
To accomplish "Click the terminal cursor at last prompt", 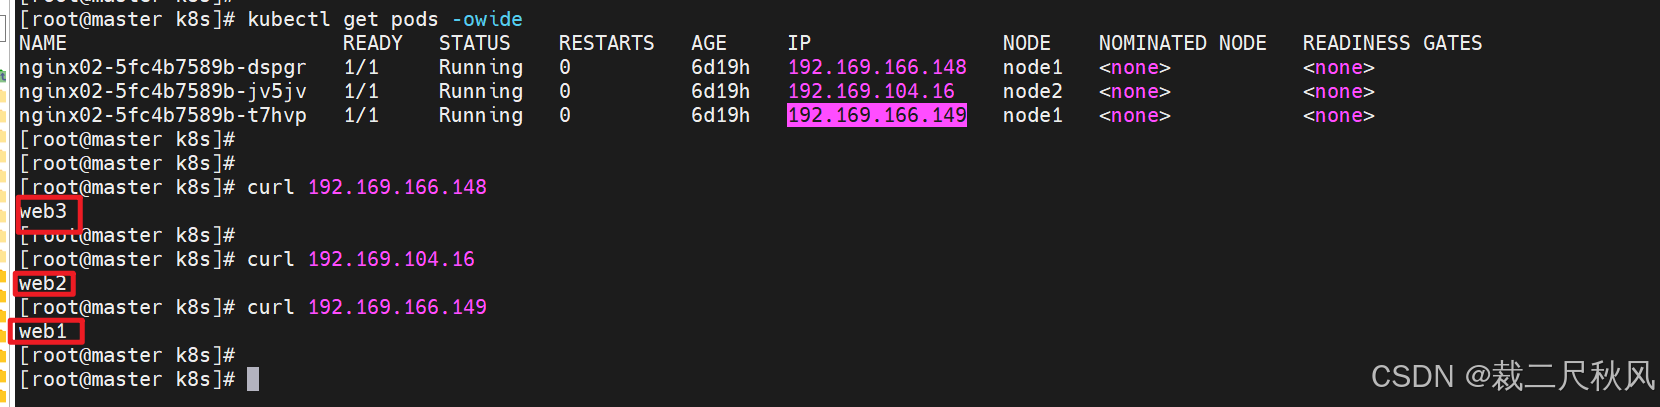I will click(253, 379).
